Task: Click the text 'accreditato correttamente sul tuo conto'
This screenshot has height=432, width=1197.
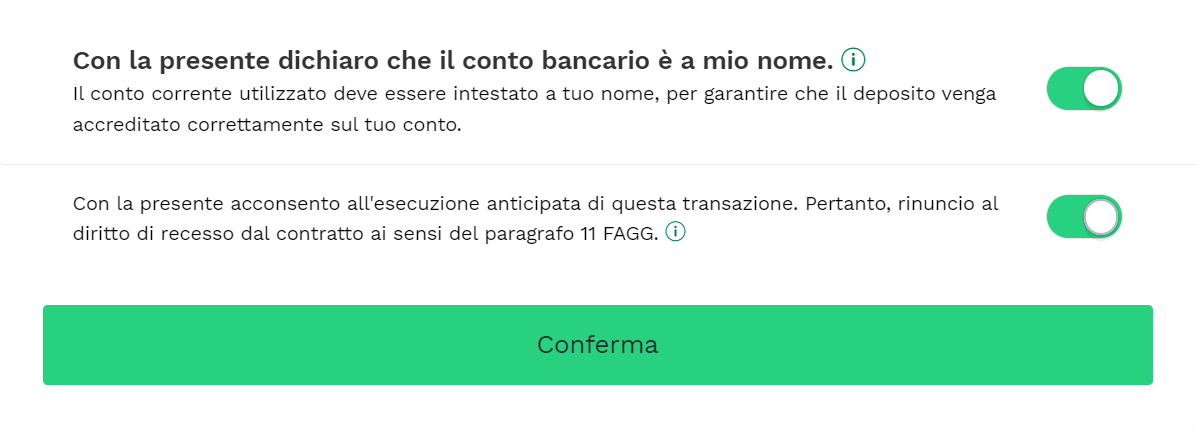Action: pos(267,124)
